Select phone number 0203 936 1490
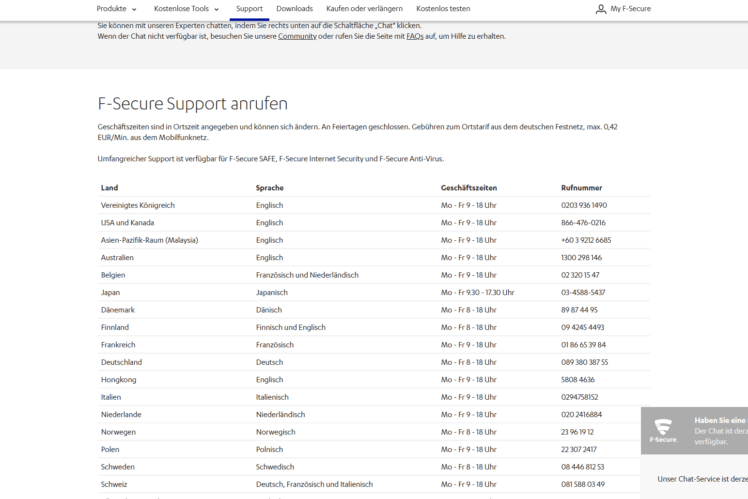Viewport: 748px width, 499px height. click(x=584, y=205)
